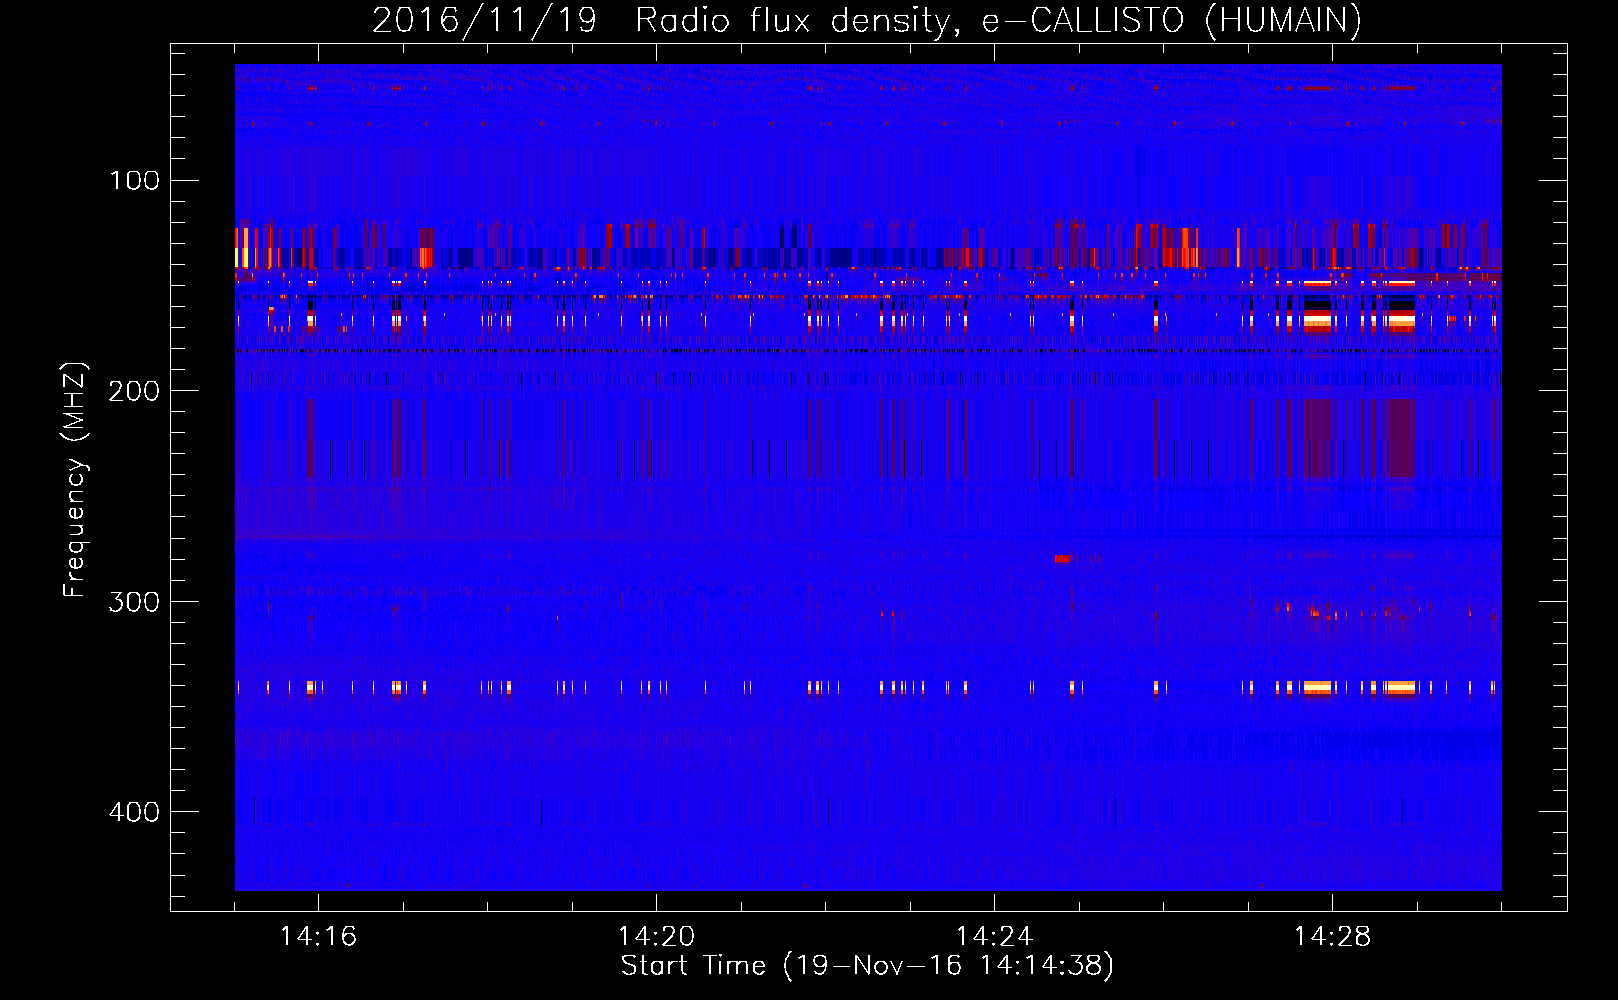Screen dimensions: 1618x1000
Task: Click the "Start Time (19-Nov-16 14:14:38)" label
Action: point(867,966)
